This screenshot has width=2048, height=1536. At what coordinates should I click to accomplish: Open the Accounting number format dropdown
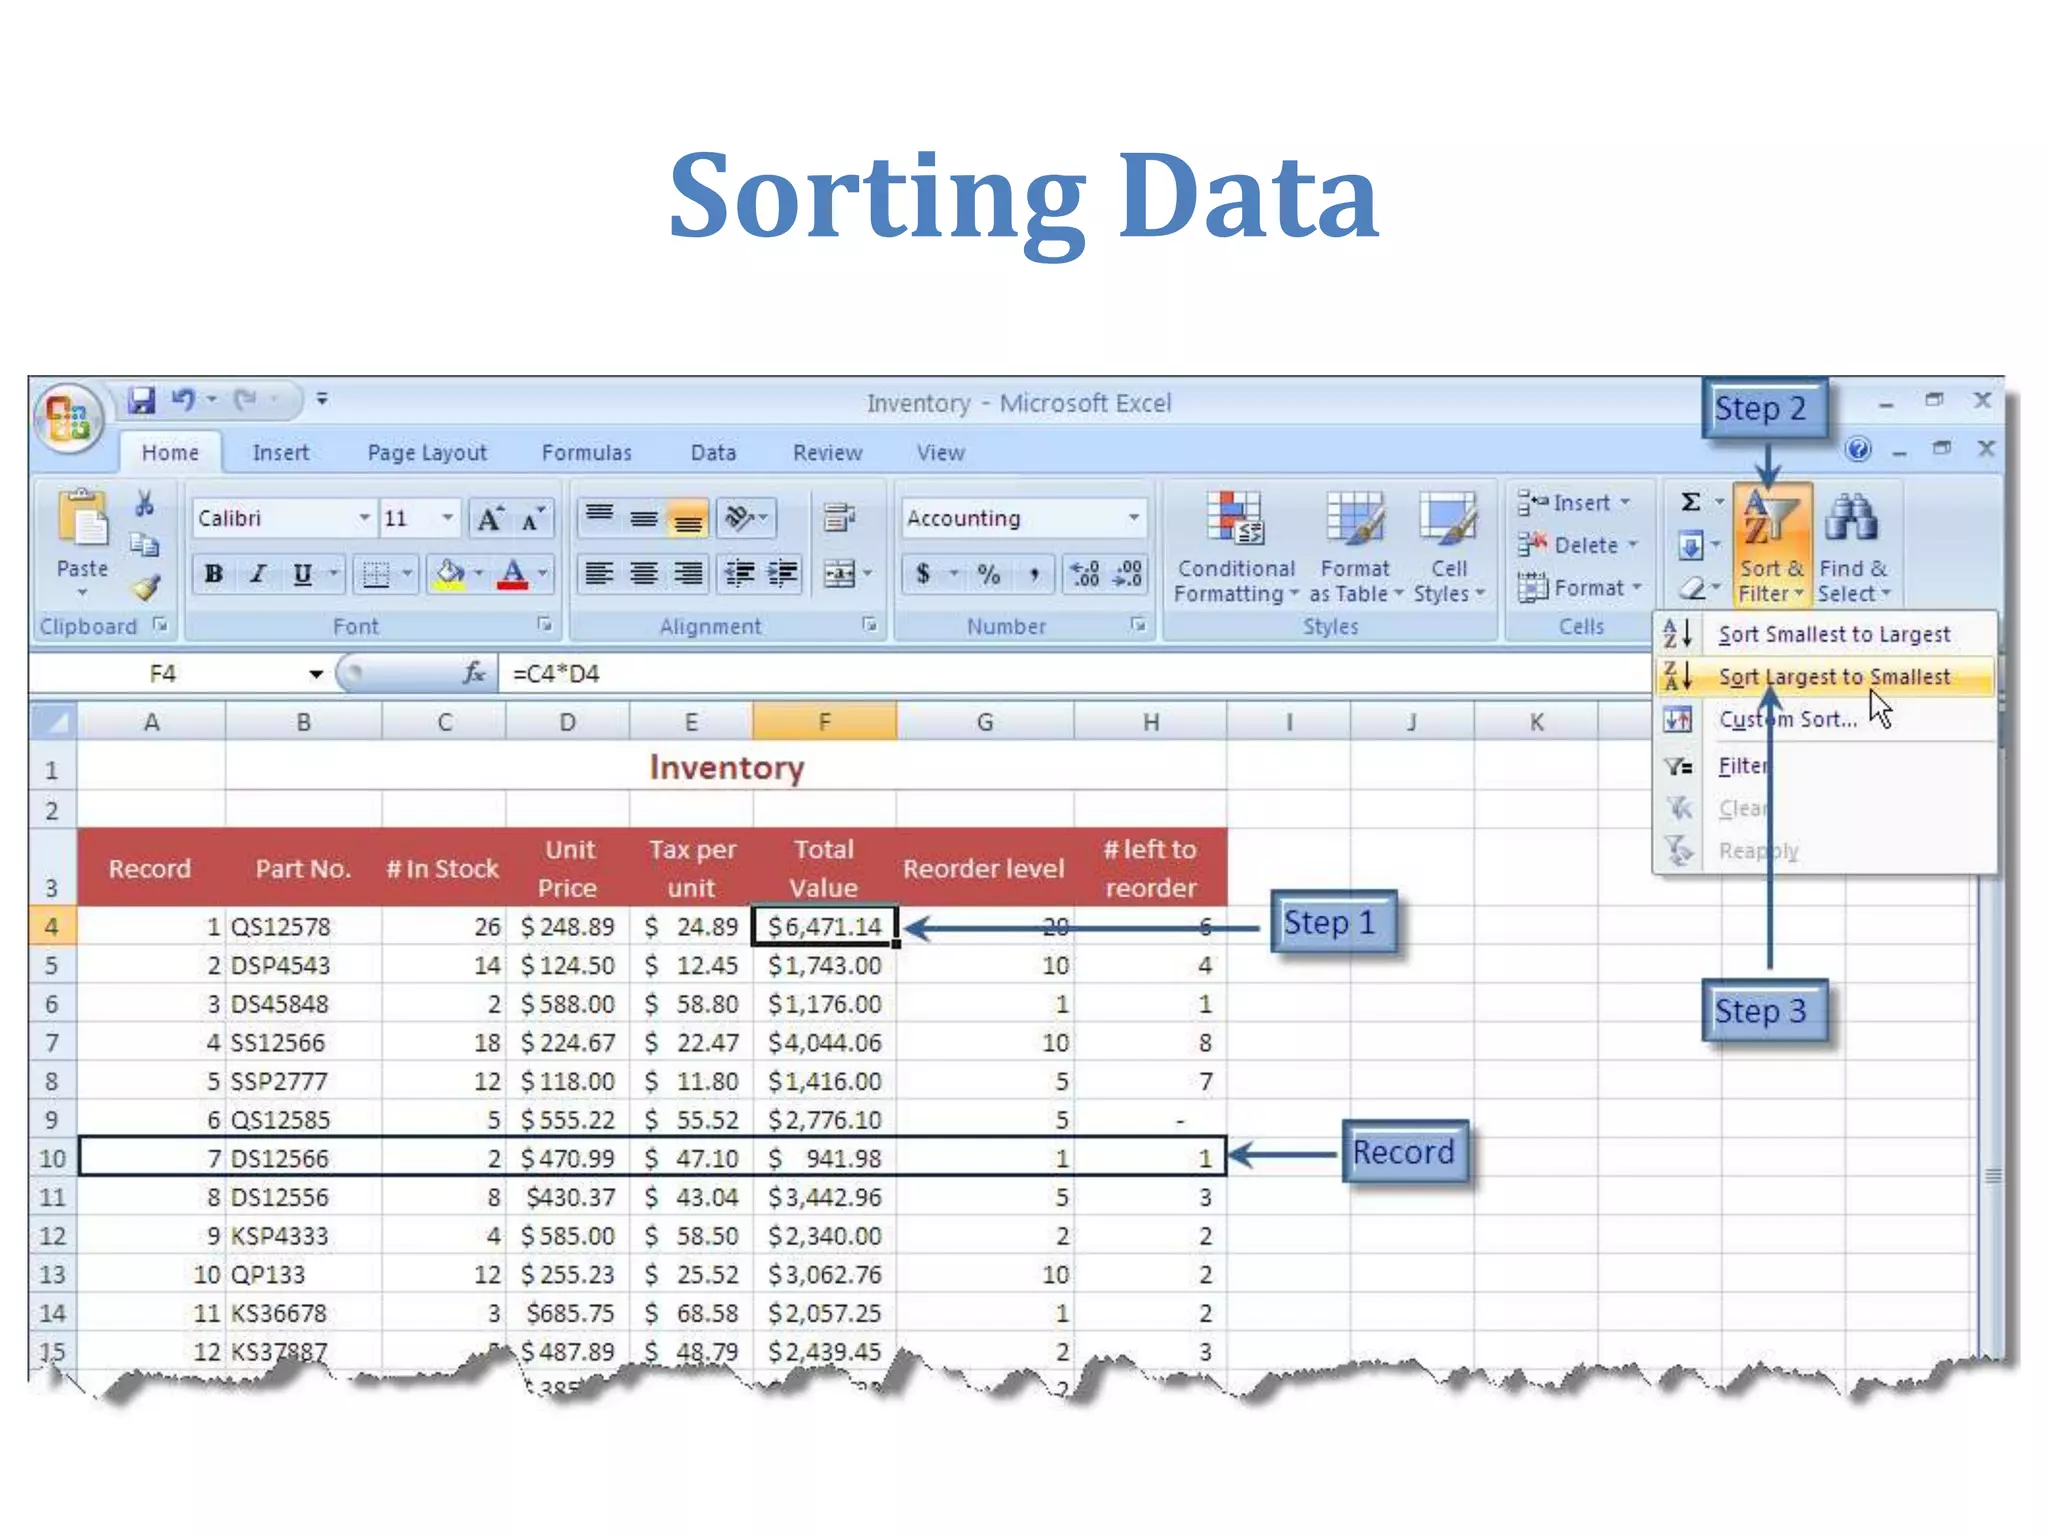click(1133, 518)
